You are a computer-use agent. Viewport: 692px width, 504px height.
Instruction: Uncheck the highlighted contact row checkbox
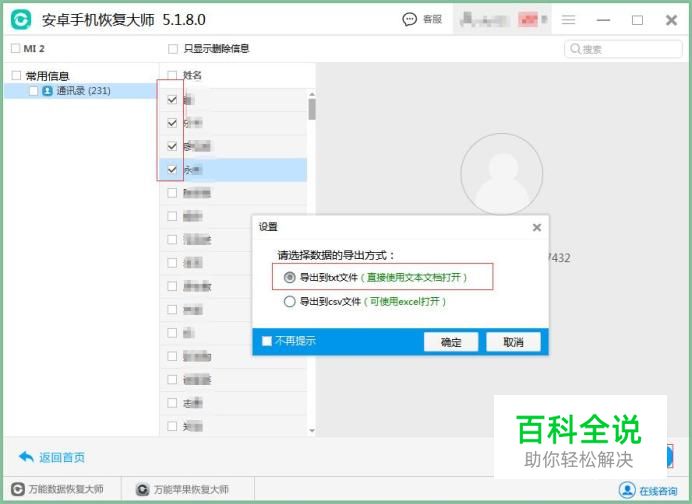point(173,169)
